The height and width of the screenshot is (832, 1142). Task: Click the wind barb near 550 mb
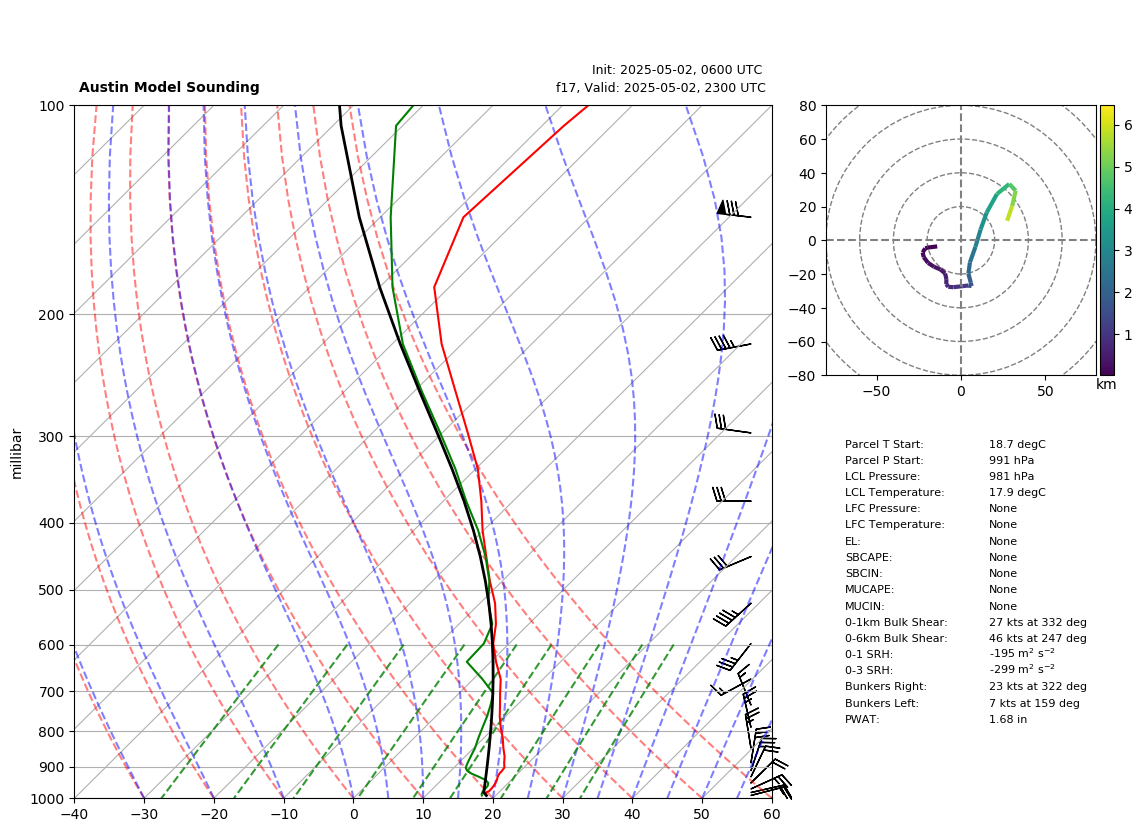pos(732,614)
